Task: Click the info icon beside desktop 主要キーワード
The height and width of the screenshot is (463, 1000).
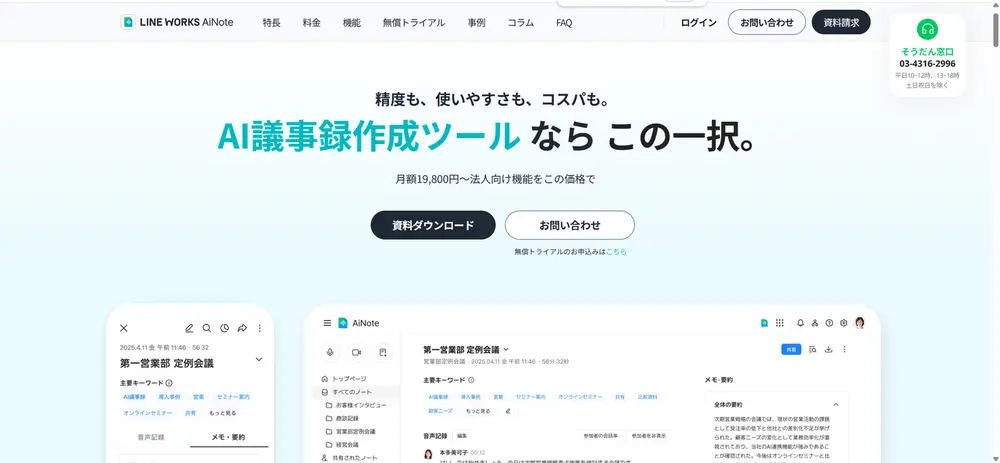Action: coord(471,380)
